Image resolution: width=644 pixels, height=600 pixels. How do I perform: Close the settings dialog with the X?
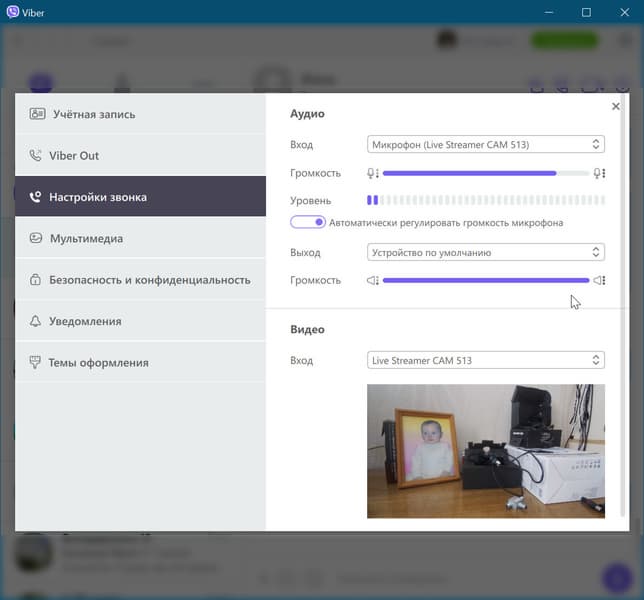point(616,106)
